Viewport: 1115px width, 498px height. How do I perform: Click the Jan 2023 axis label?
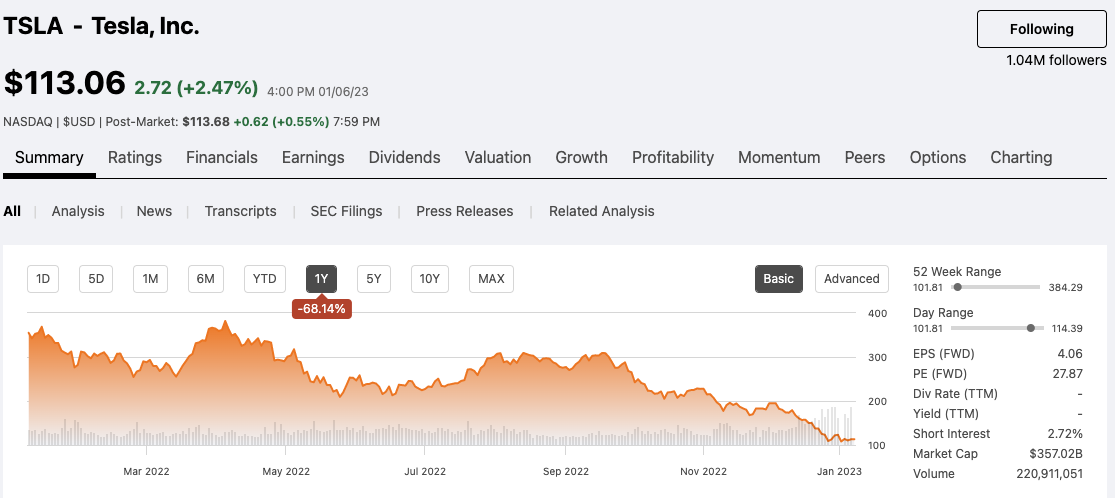[x=839, y=471]
